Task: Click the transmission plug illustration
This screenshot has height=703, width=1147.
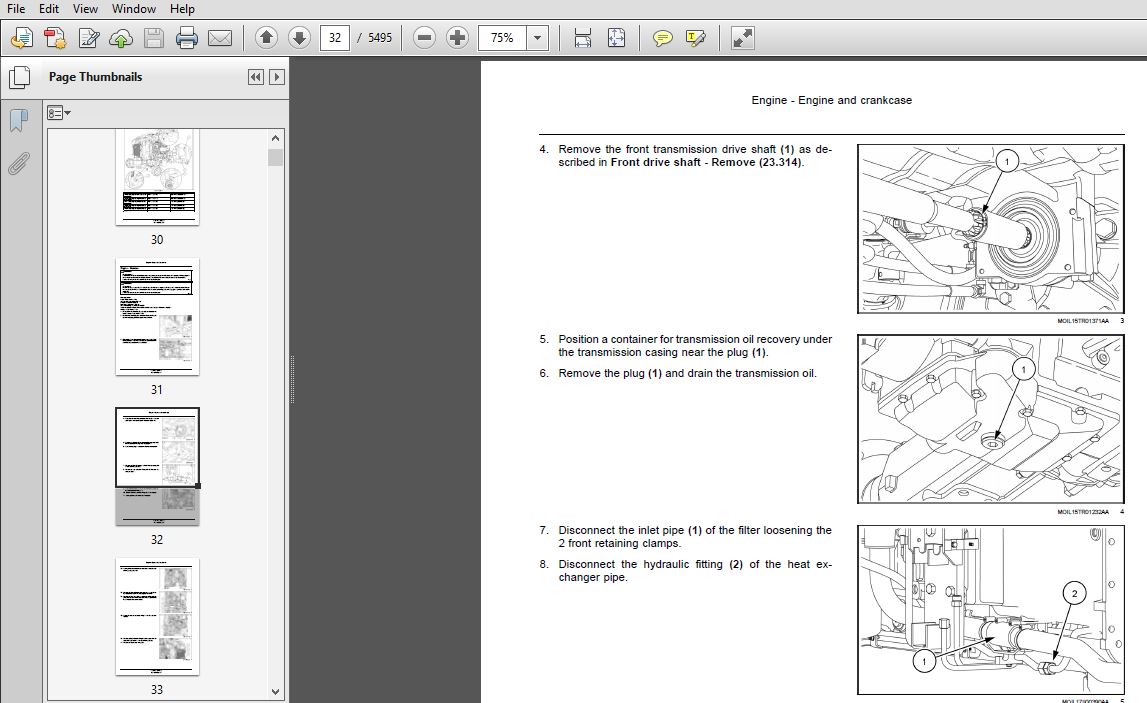Action: 990,419
